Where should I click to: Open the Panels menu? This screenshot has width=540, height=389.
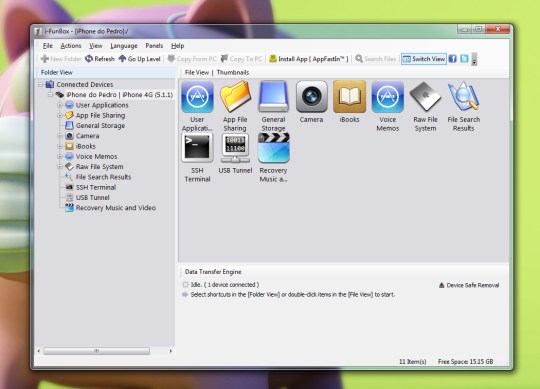pyautogui.click(x=154, y=46)
